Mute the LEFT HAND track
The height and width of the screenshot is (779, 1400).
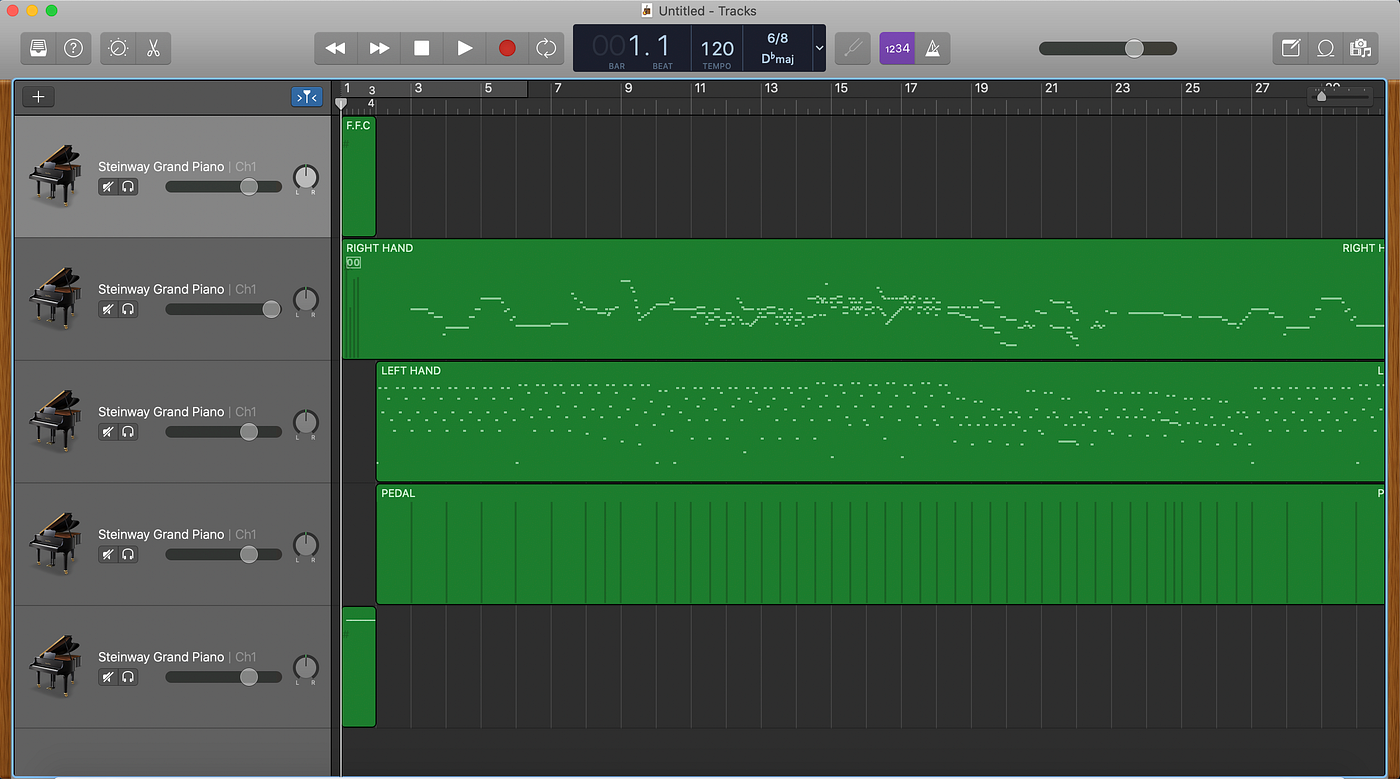pyautogui.click(x=108, y=432)
